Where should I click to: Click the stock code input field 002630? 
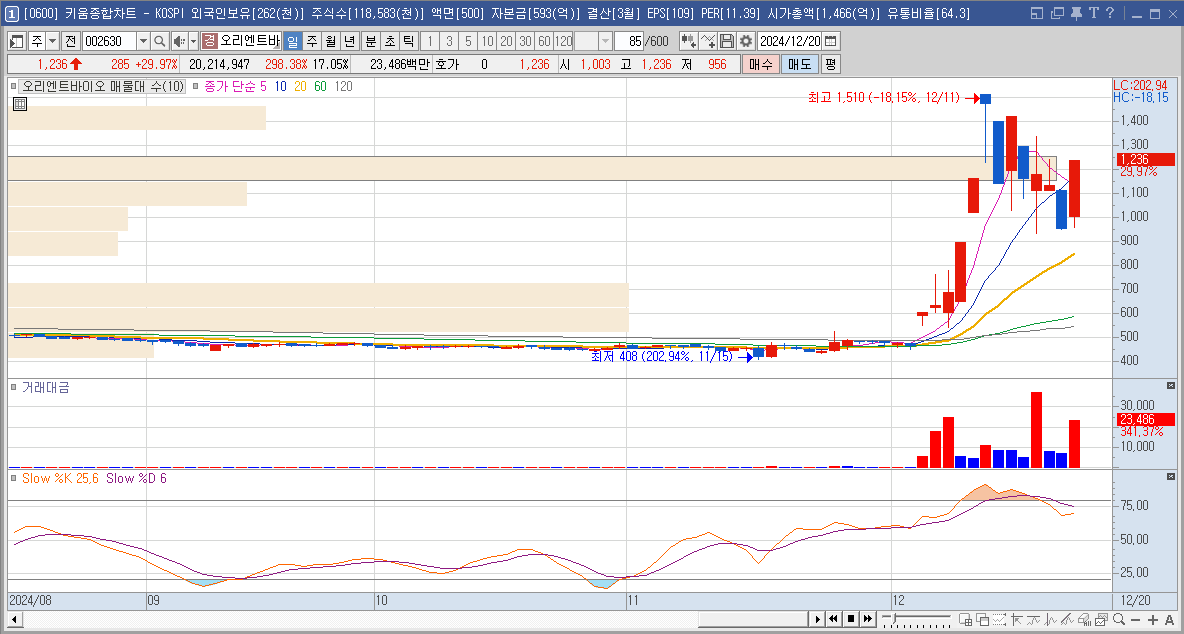pyautogui.click(x=109, y=42)
